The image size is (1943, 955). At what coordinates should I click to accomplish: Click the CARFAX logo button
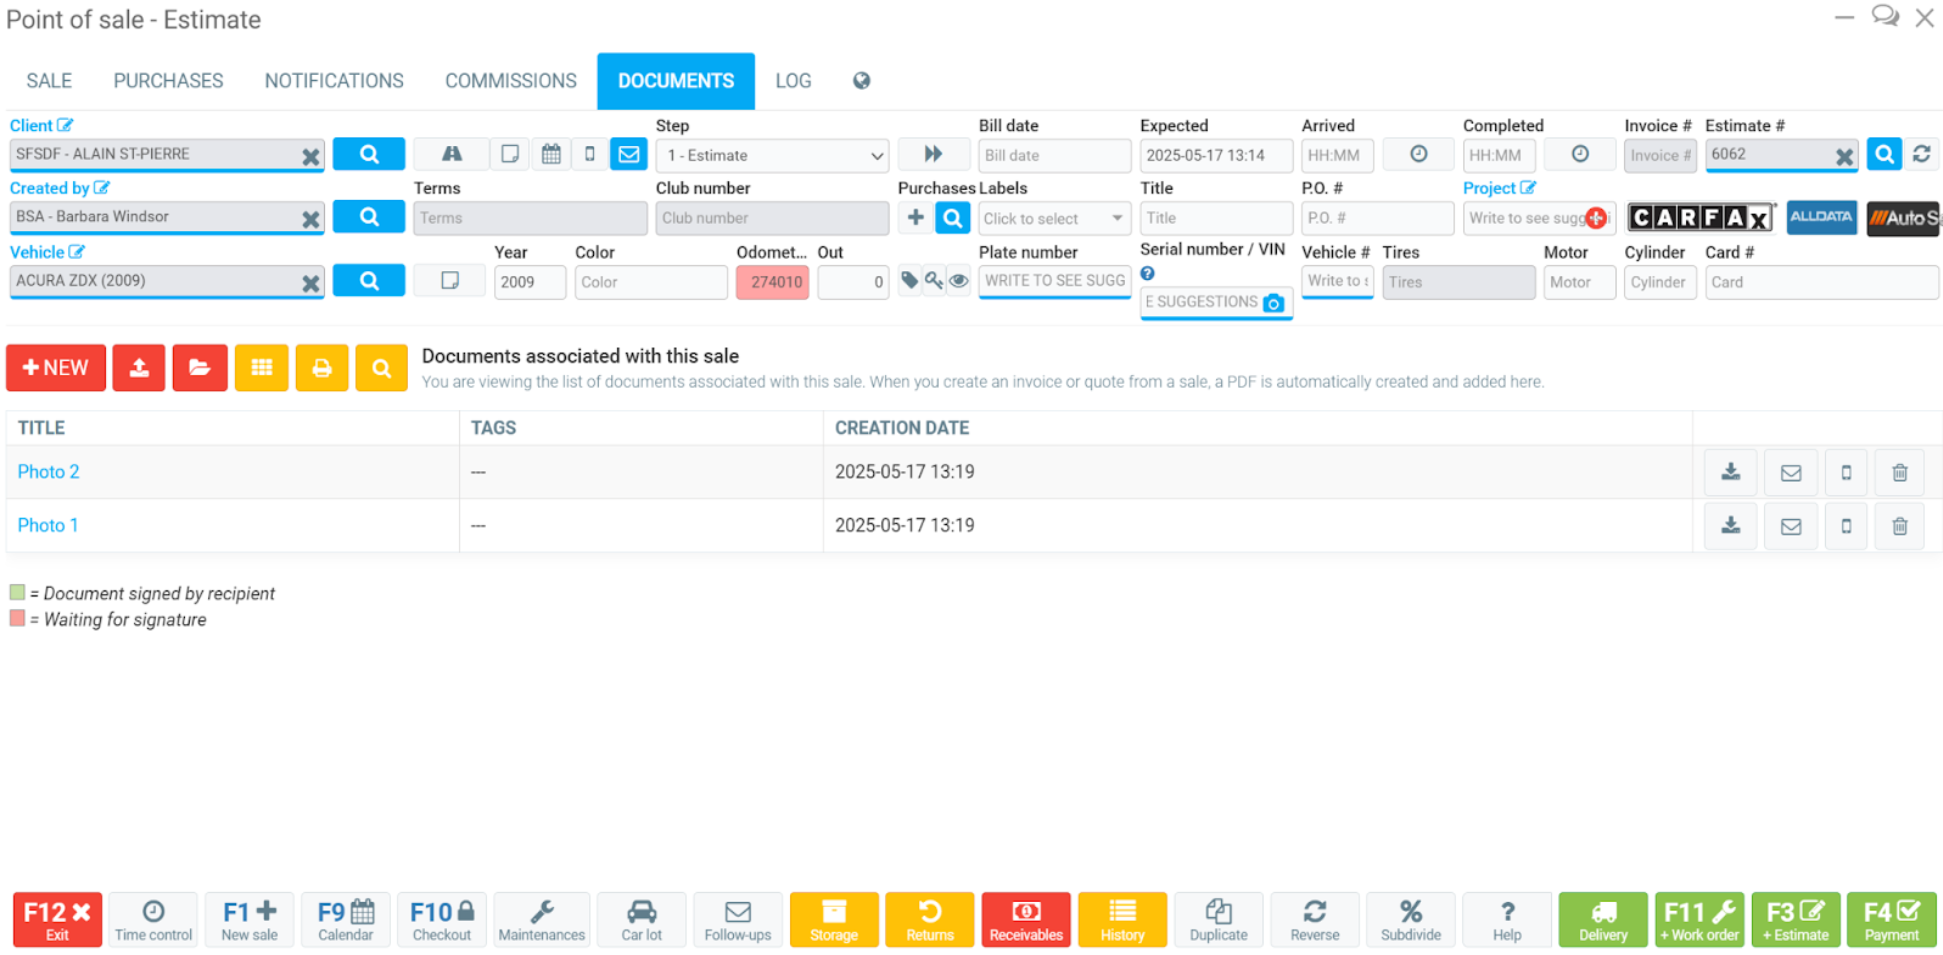(x=1700, y=217)
